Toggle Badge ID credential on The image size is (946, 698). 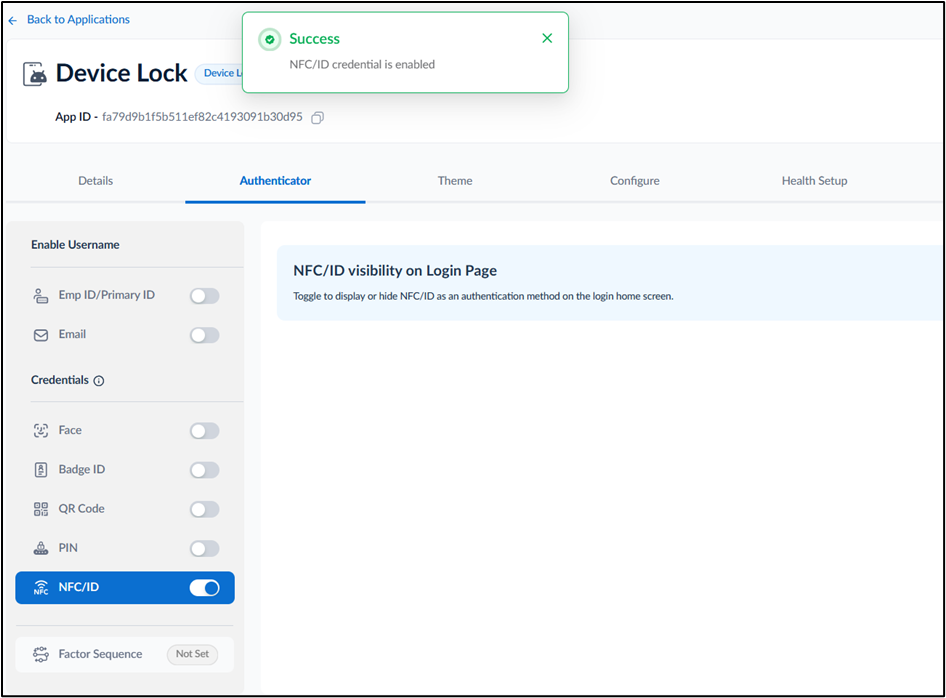205,470
